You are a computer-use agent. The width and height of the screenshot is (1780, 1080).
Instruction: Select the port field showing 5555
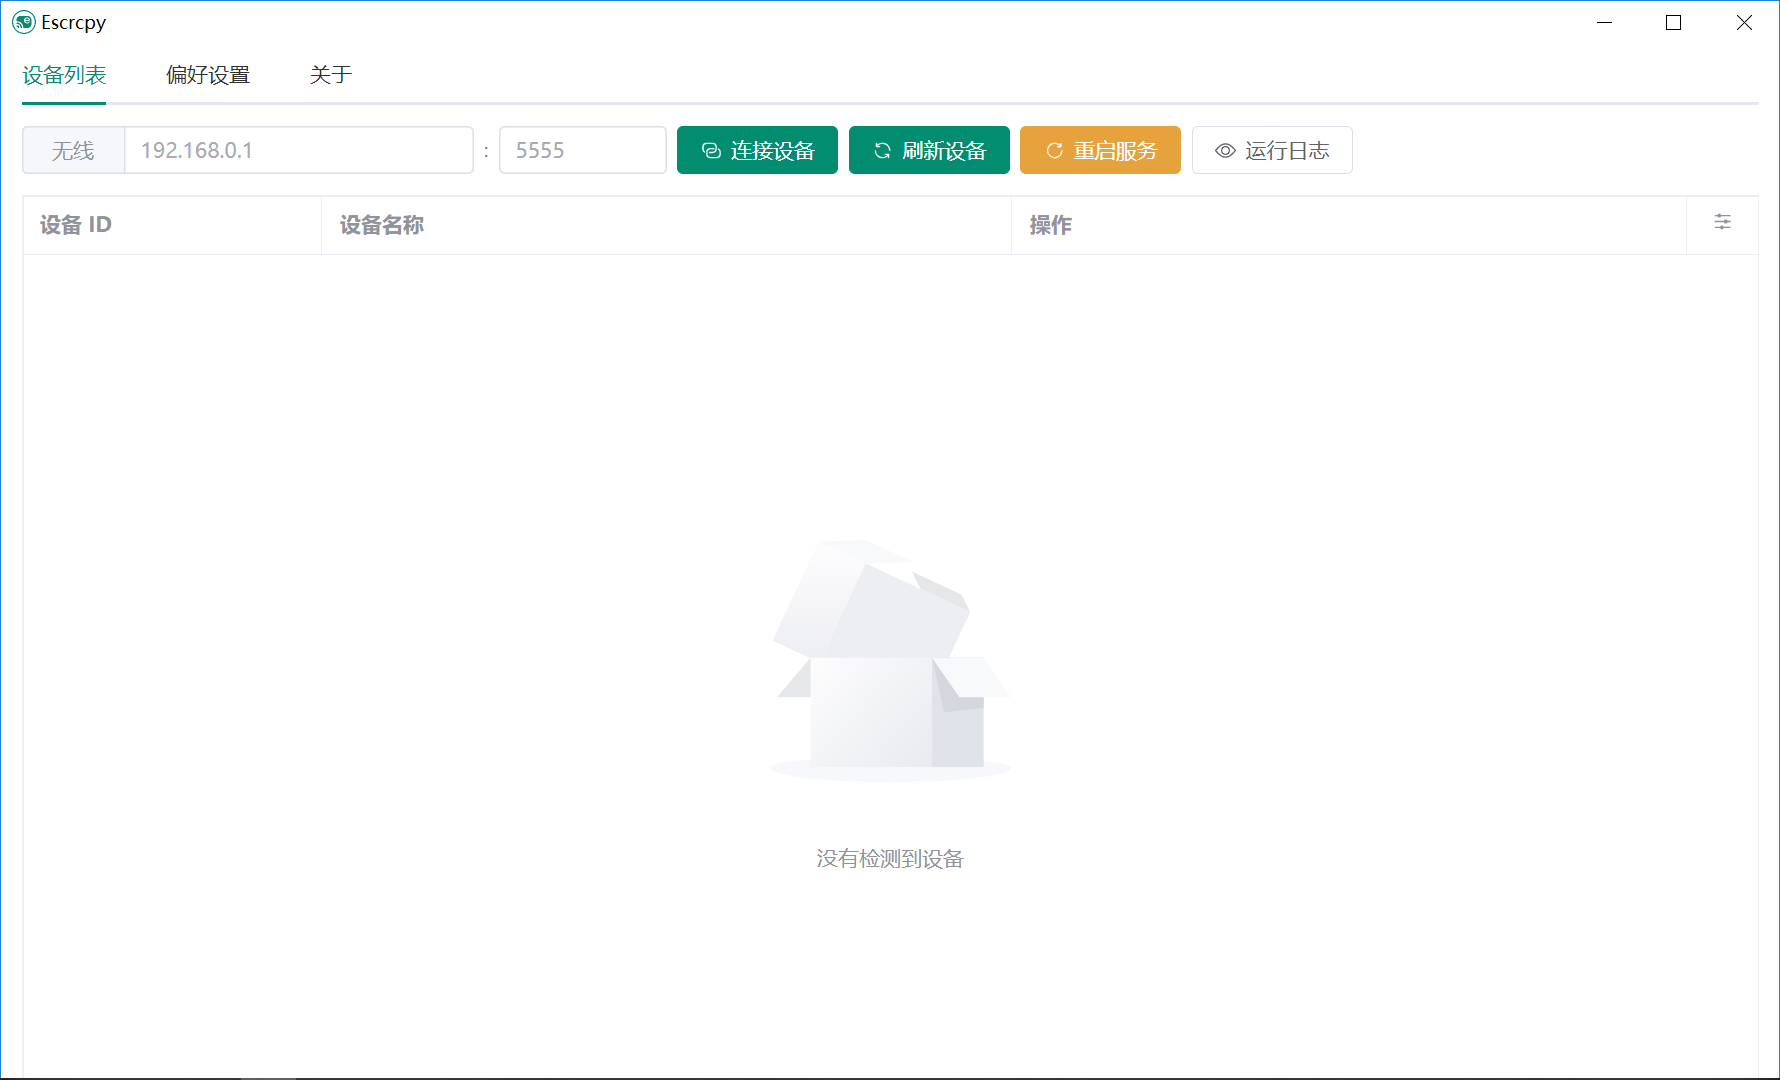(583, 150)
